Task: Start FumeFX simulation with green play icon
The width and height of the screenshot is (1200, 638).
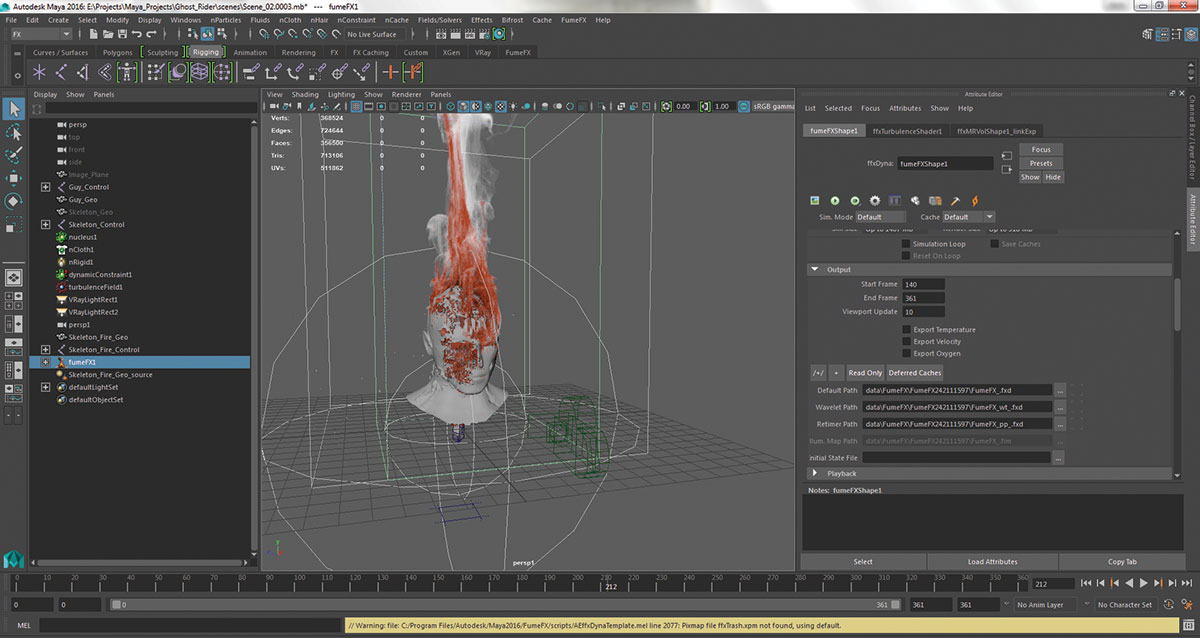Action: [834, 201]
